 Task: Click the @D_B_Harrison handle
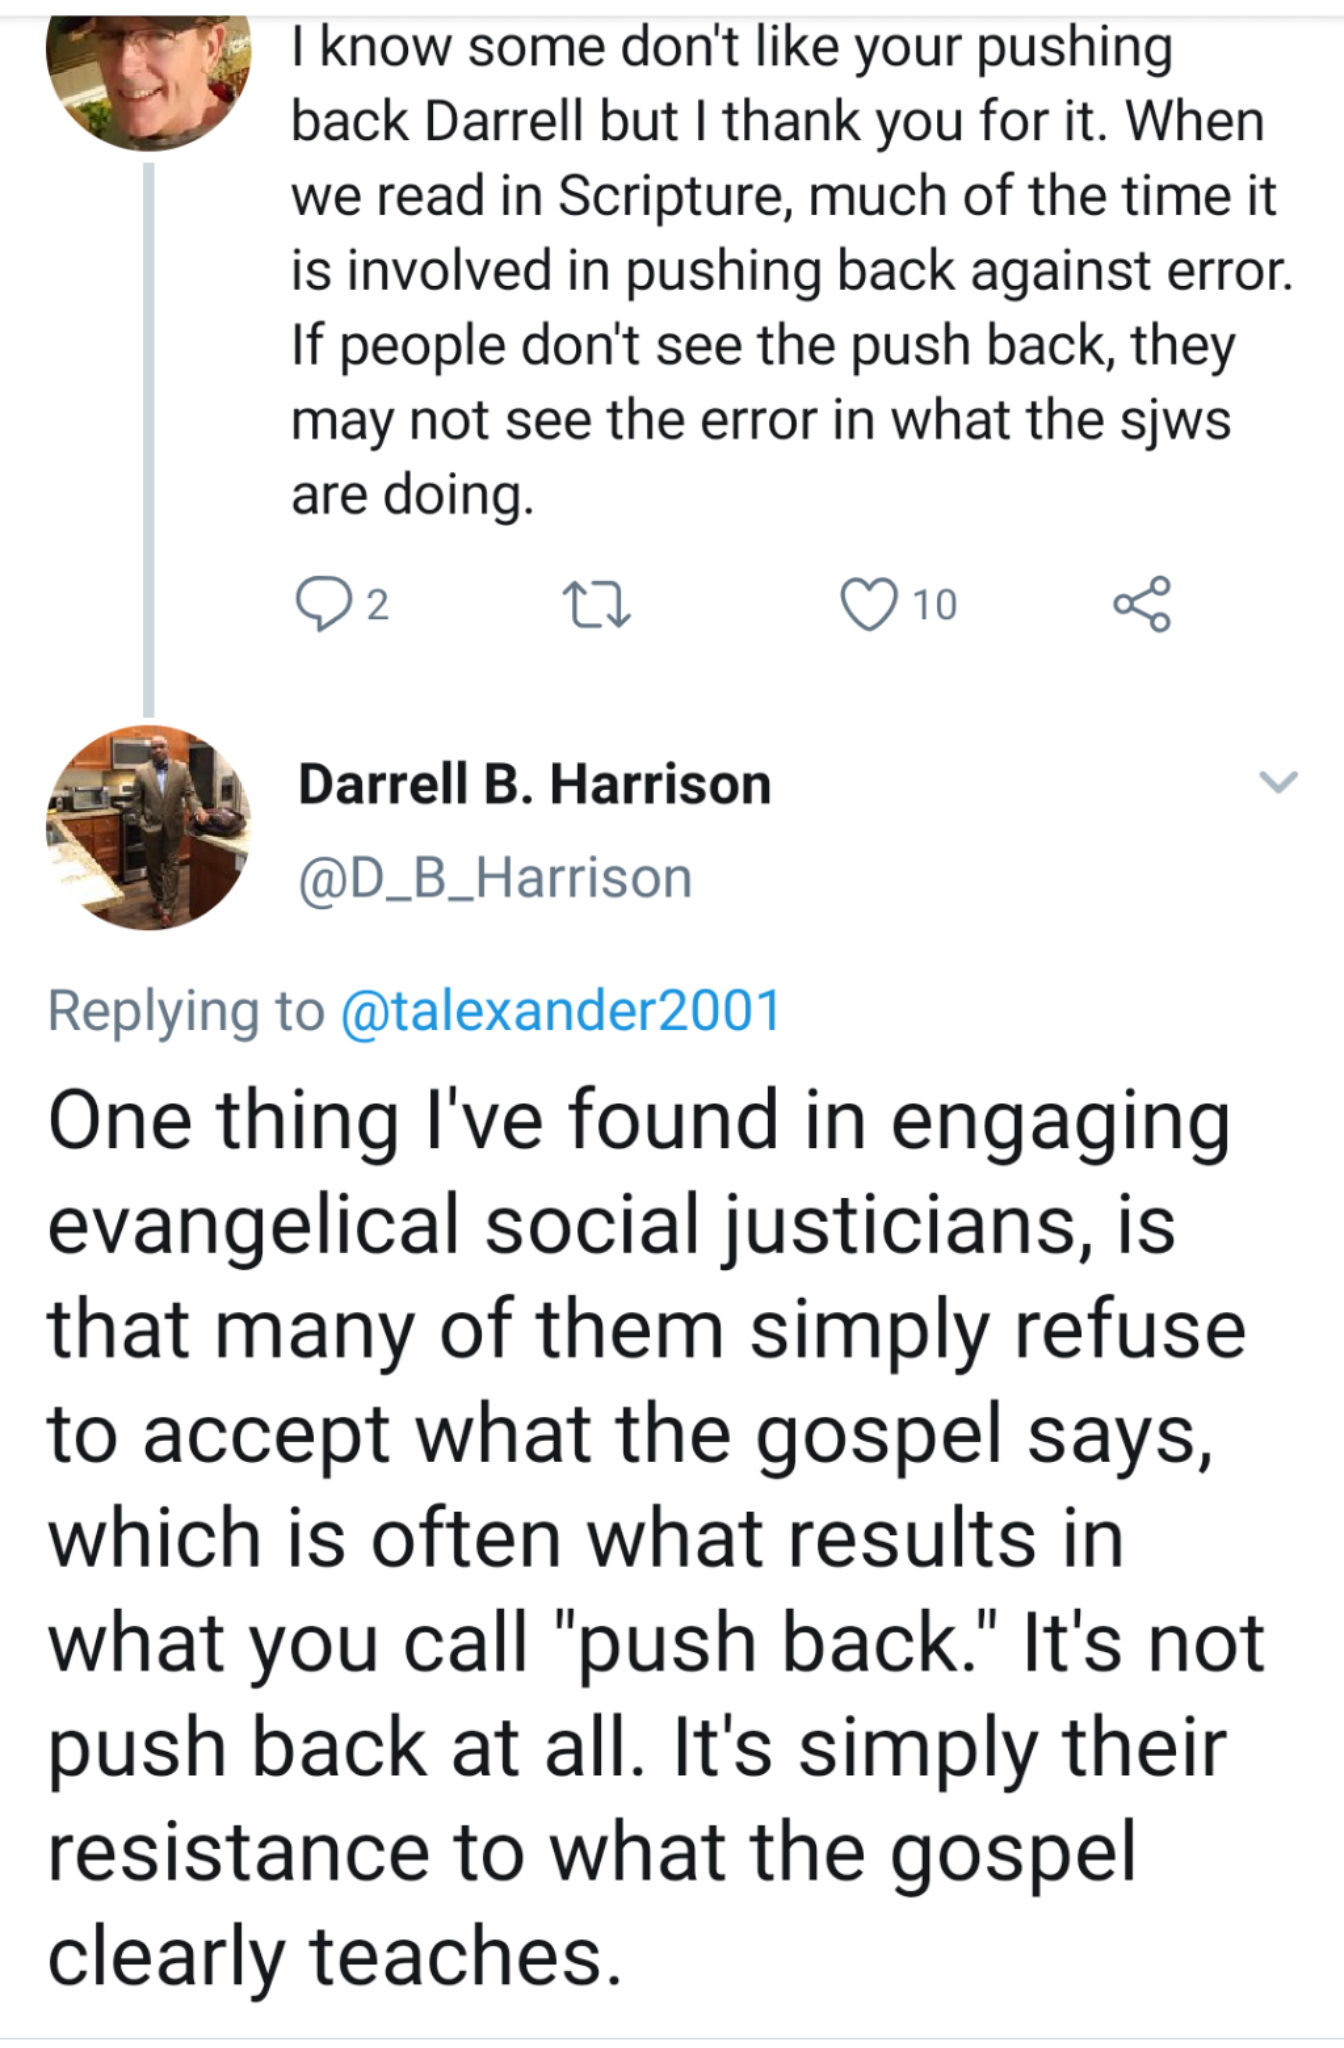(495, 878)
